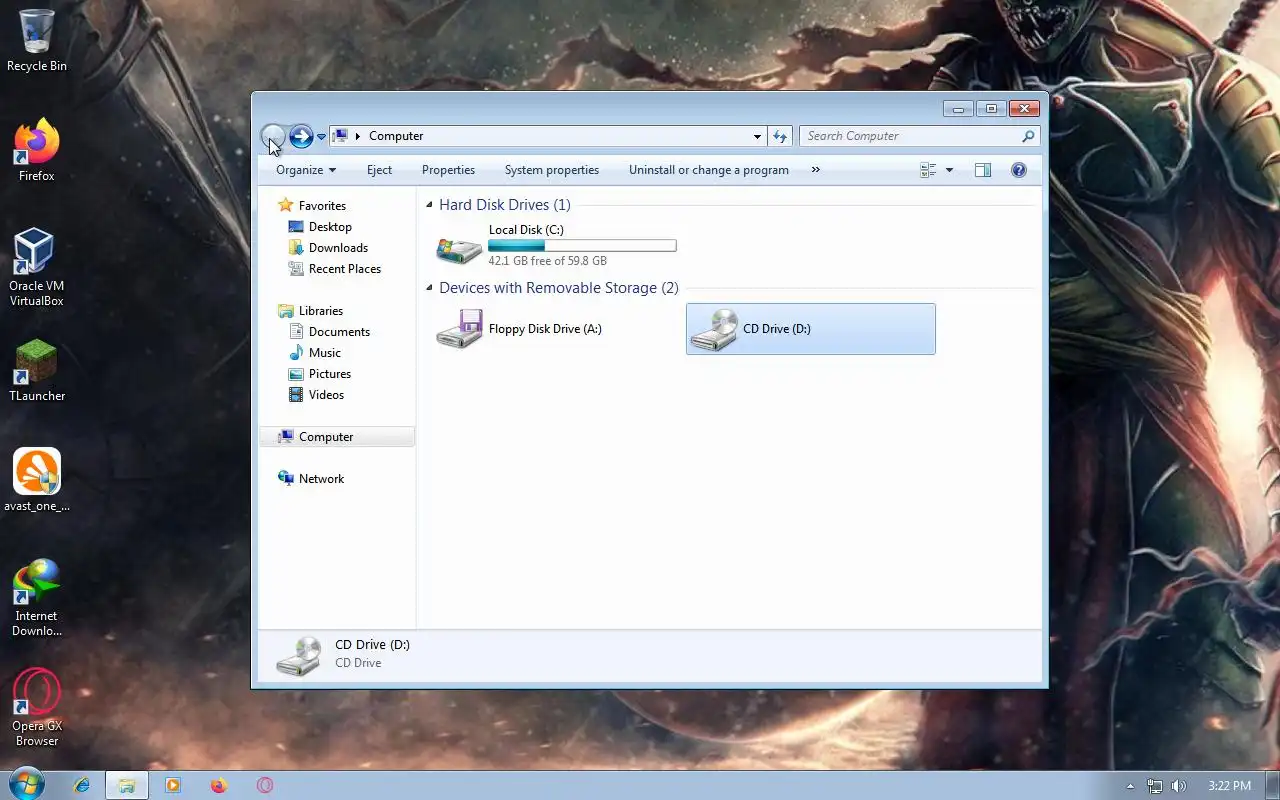Image resolution: width=1280 pixels, height=800 pixels.
Task: Refresh the Computer folder view
Action: (780, 136)
